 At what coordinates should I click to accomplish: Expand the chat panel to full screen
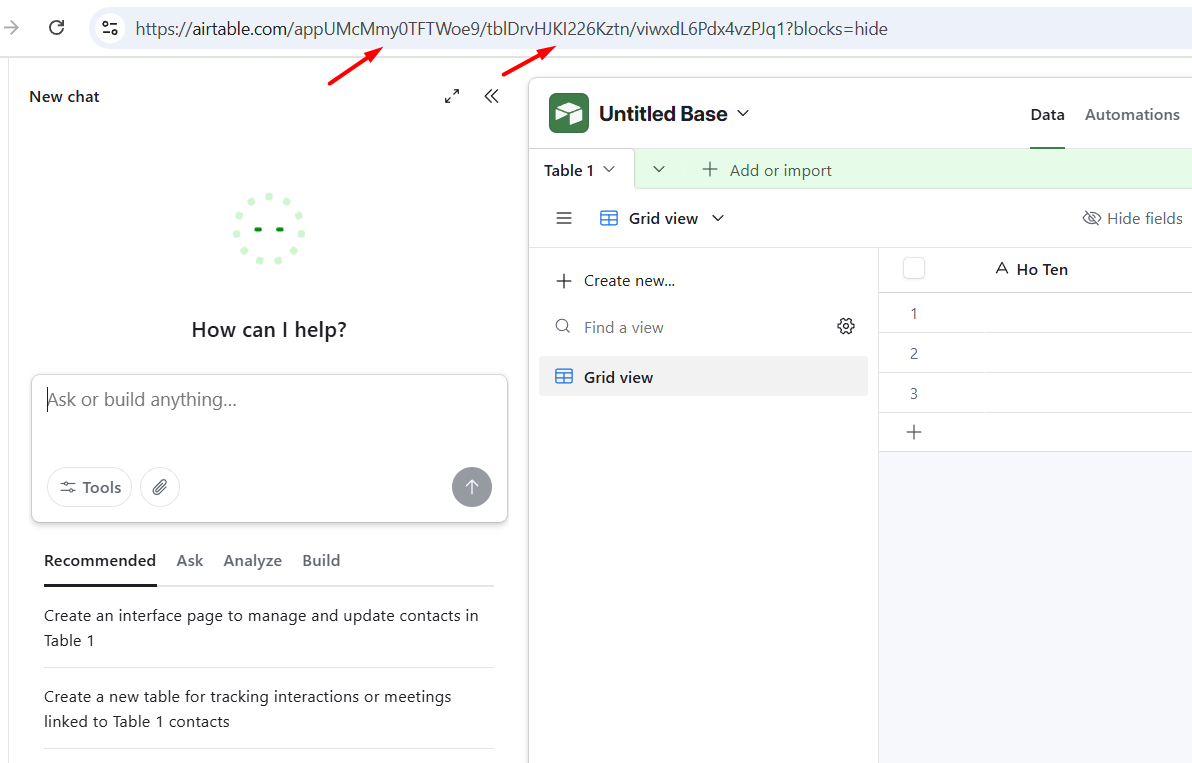click(x=451, y=95)
